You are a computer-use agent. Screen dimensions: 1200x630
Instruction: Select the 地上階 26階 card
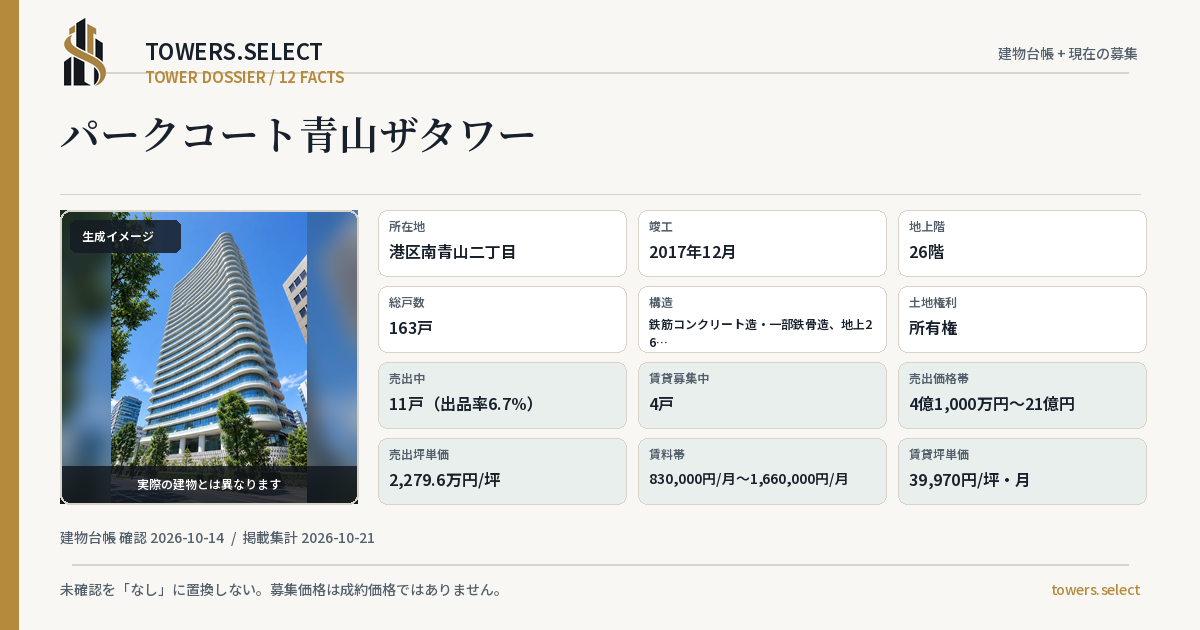pyautogui.click(x=1022, y=243)
